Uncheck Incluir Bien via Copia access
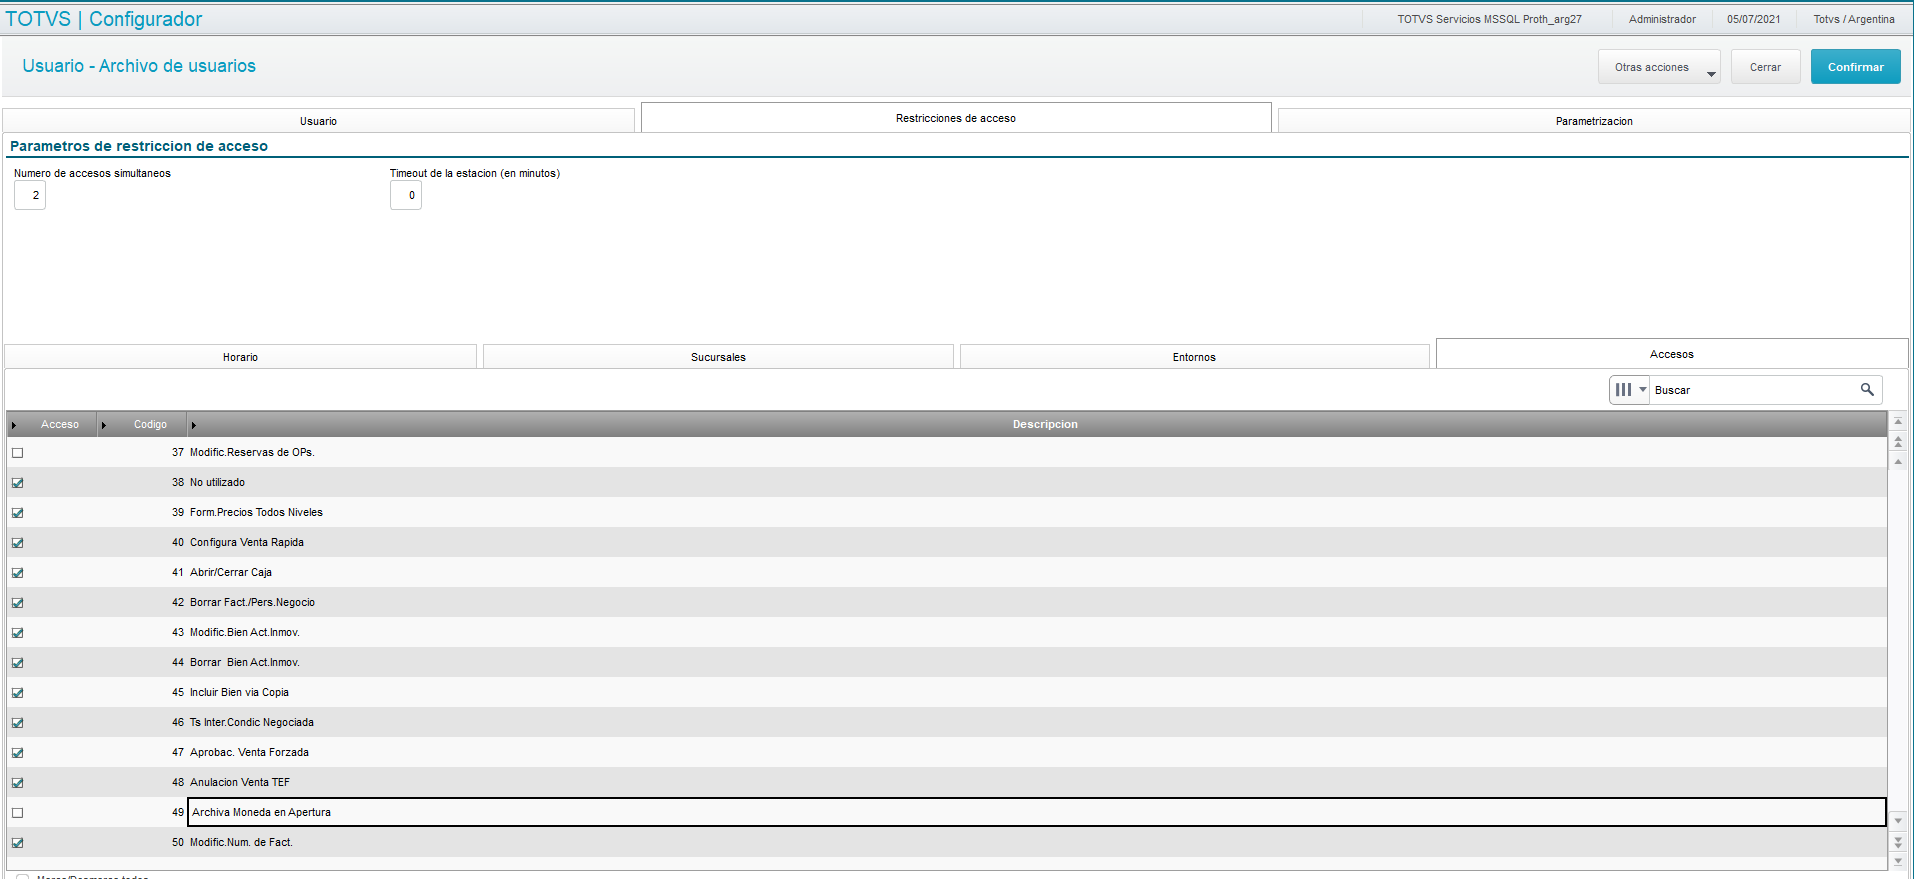This screenshot has height=879, width=1914. [17, 693]
